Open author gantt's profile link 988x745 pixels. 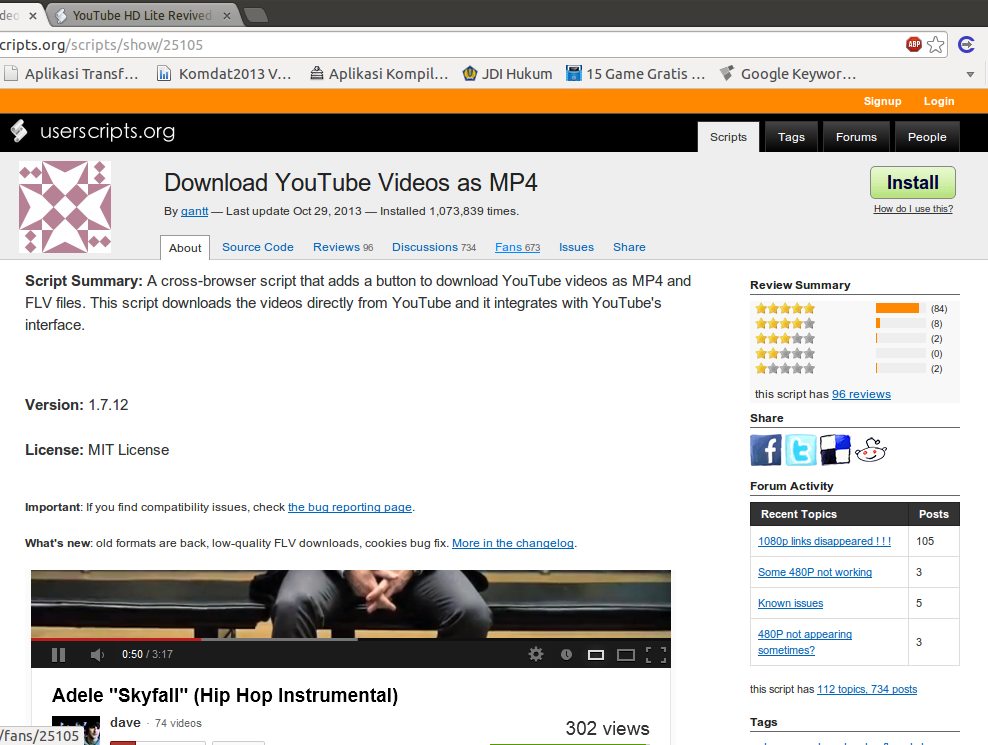(194, 211)
